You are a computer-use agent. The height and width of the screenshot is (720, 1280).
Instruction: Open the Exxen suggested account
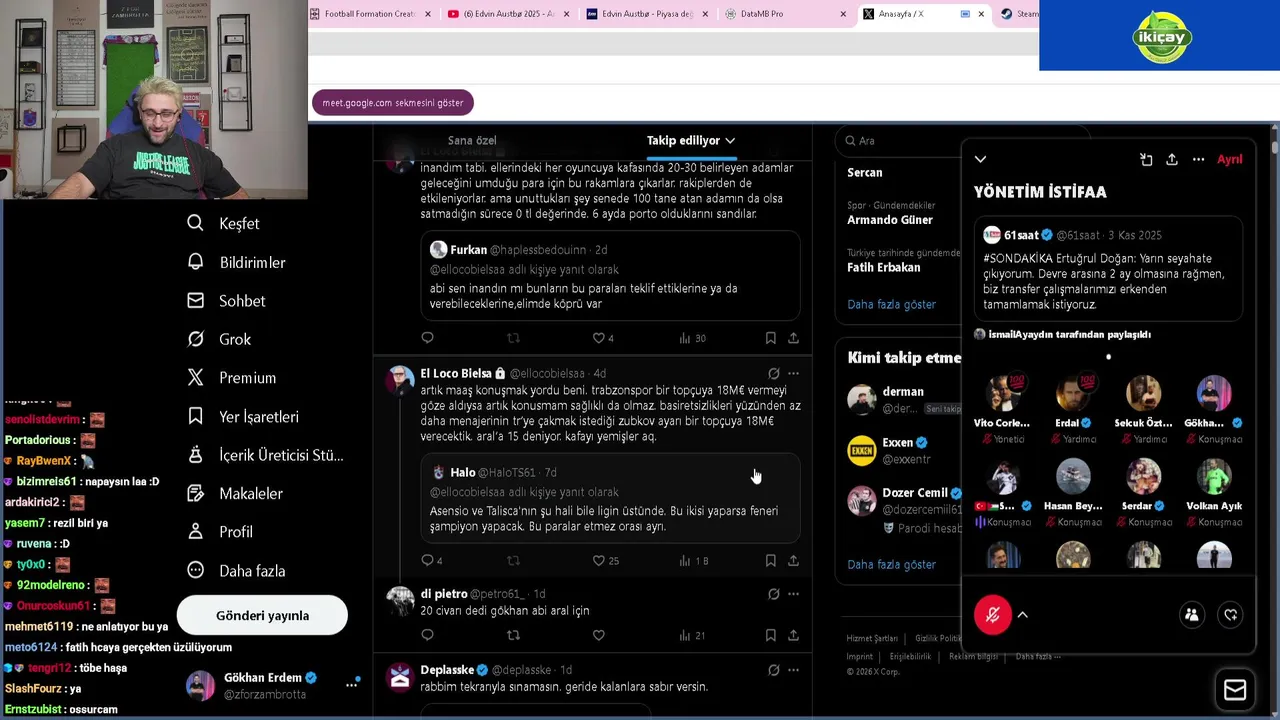click(900, 450)
